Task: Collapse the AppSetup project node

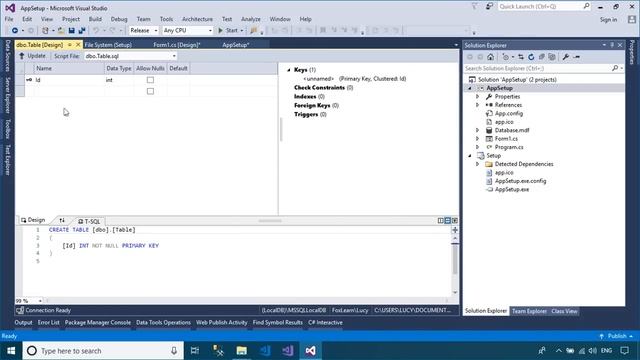Action: click(x=470, y=88)
